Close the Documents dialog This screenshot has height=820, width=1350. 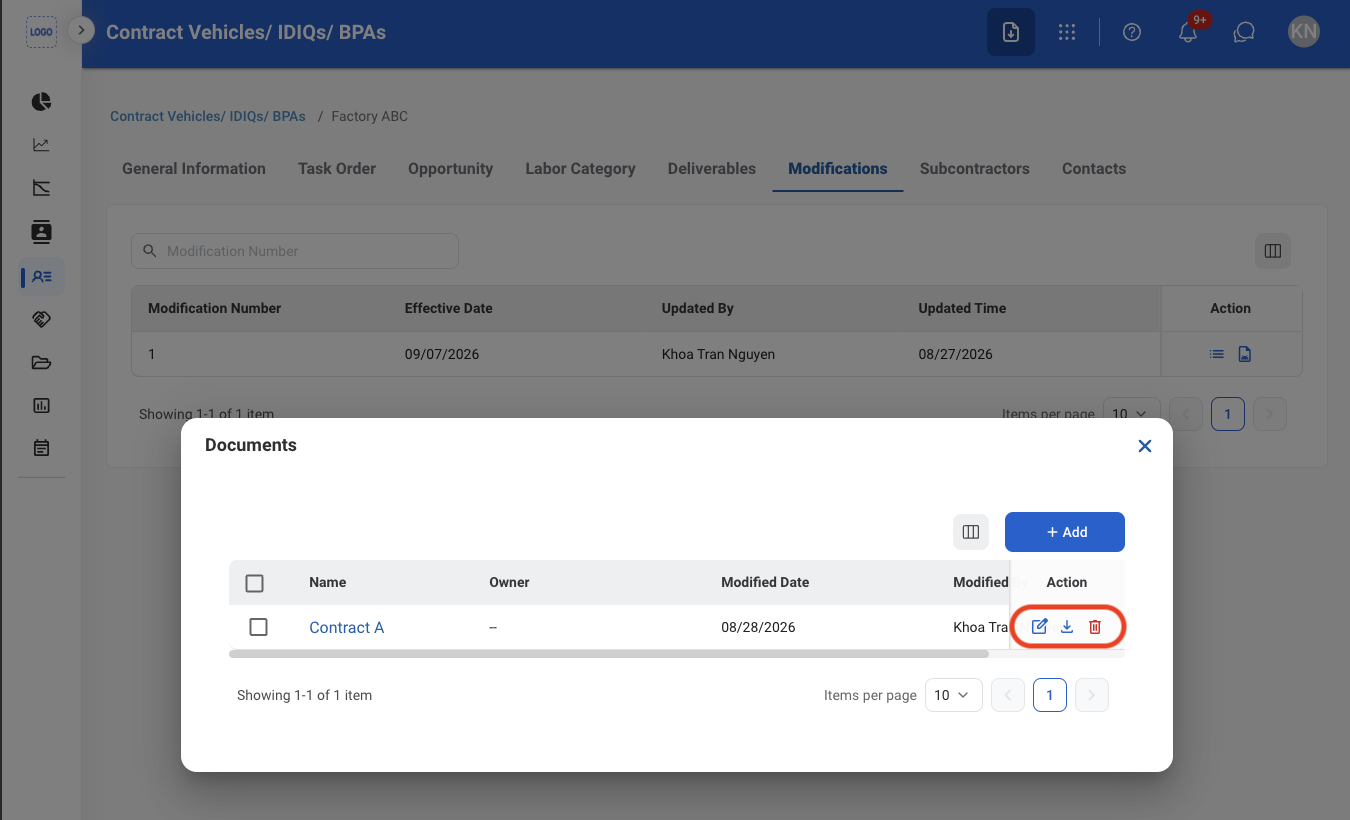1145,446
